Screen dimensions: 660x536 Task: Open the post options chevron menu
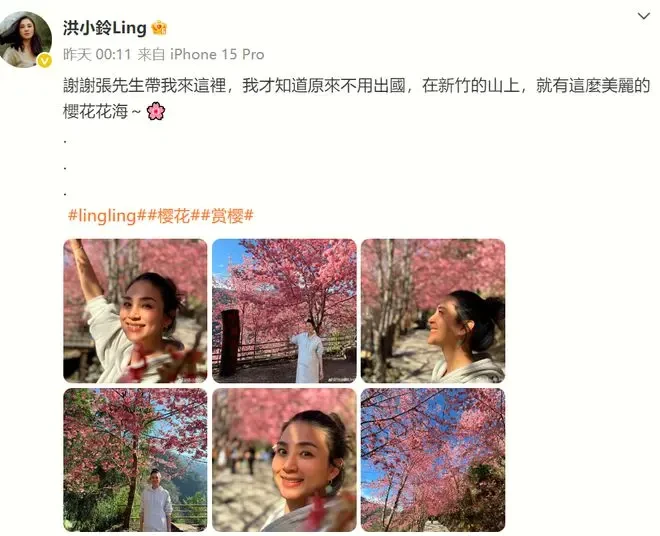(x=644, y=16)
